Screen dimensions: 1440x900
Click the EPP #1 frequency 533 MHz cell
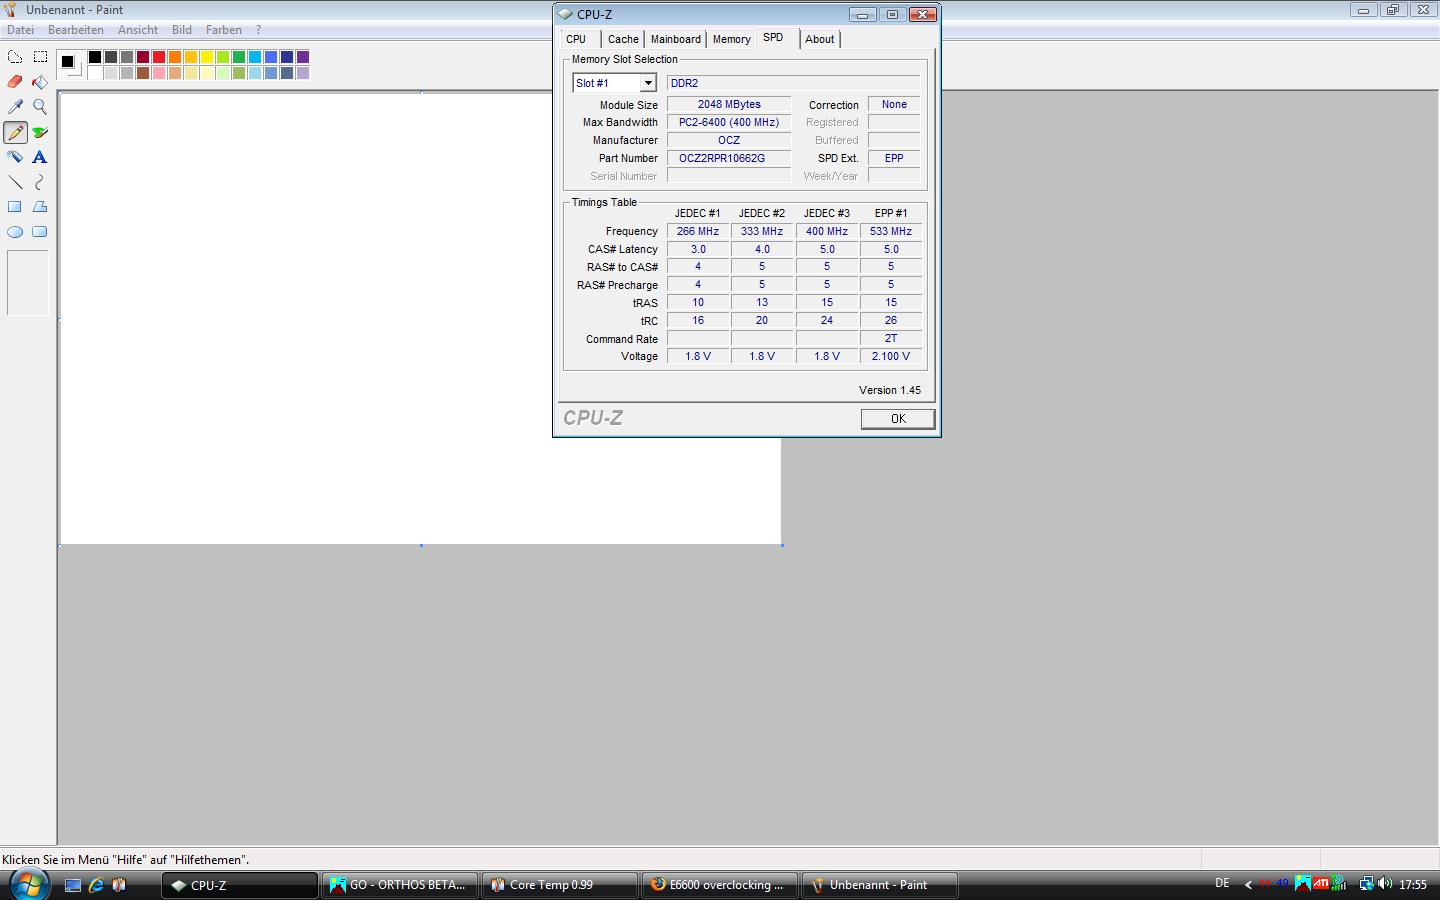coord(891,231)
